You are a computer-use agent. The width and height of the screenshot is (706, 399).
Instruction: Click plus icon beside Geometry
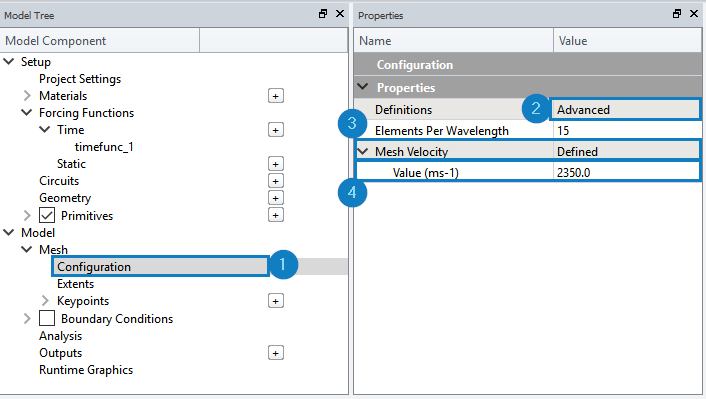point(276,198)
